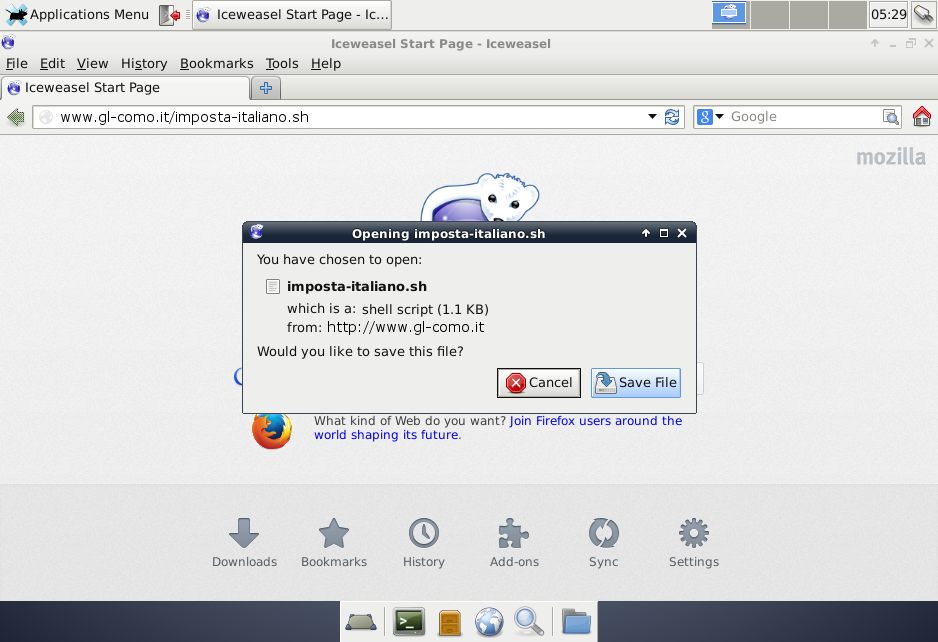This screenshot has height=642, width=938.
Task: Click the logout icon in top panel
Action: (170, 15)
